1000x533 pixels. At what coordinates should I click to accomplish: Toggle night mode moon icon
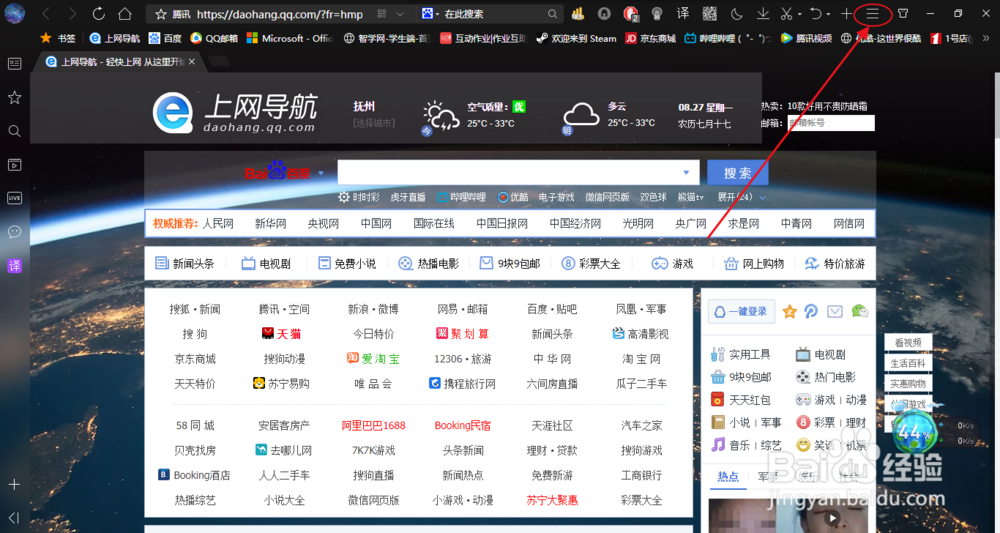tap(736, 13)
